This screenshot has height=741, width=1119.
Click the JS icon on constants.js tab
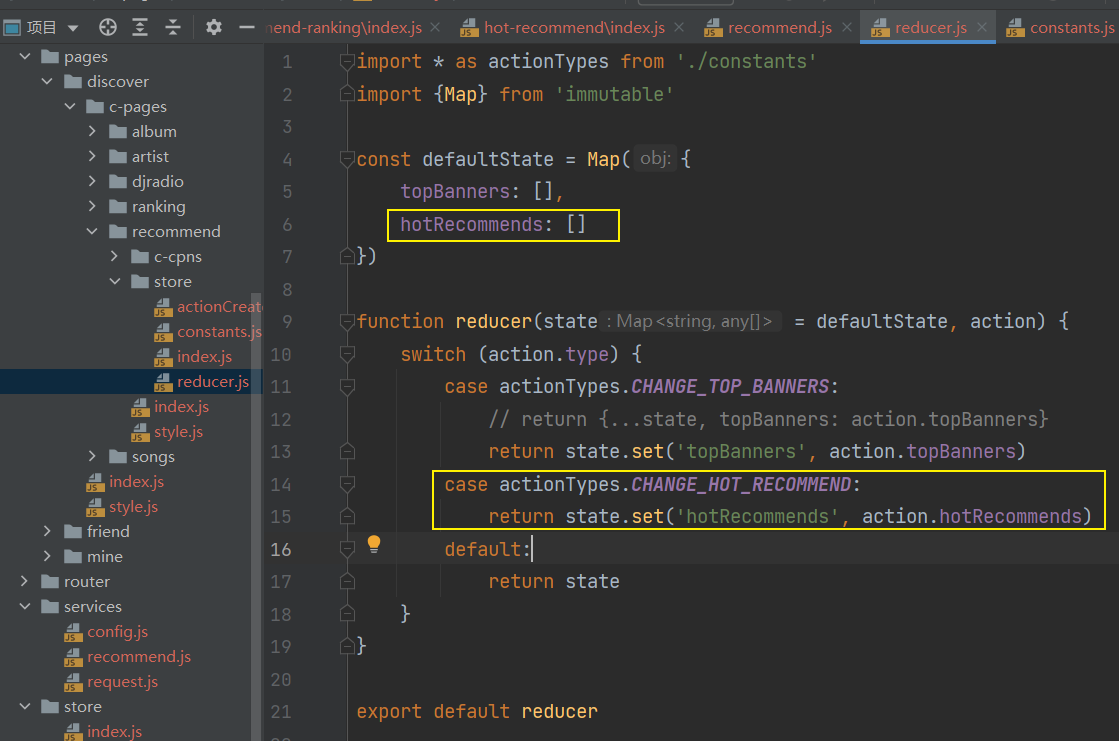1015,28
